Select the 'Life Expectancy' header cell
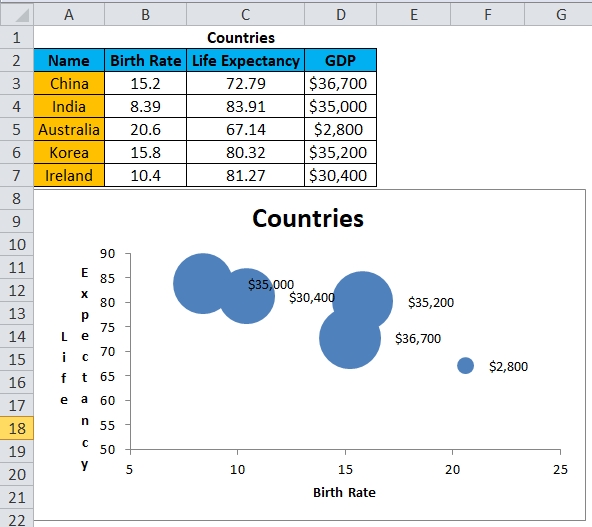 tap(245, 60)
